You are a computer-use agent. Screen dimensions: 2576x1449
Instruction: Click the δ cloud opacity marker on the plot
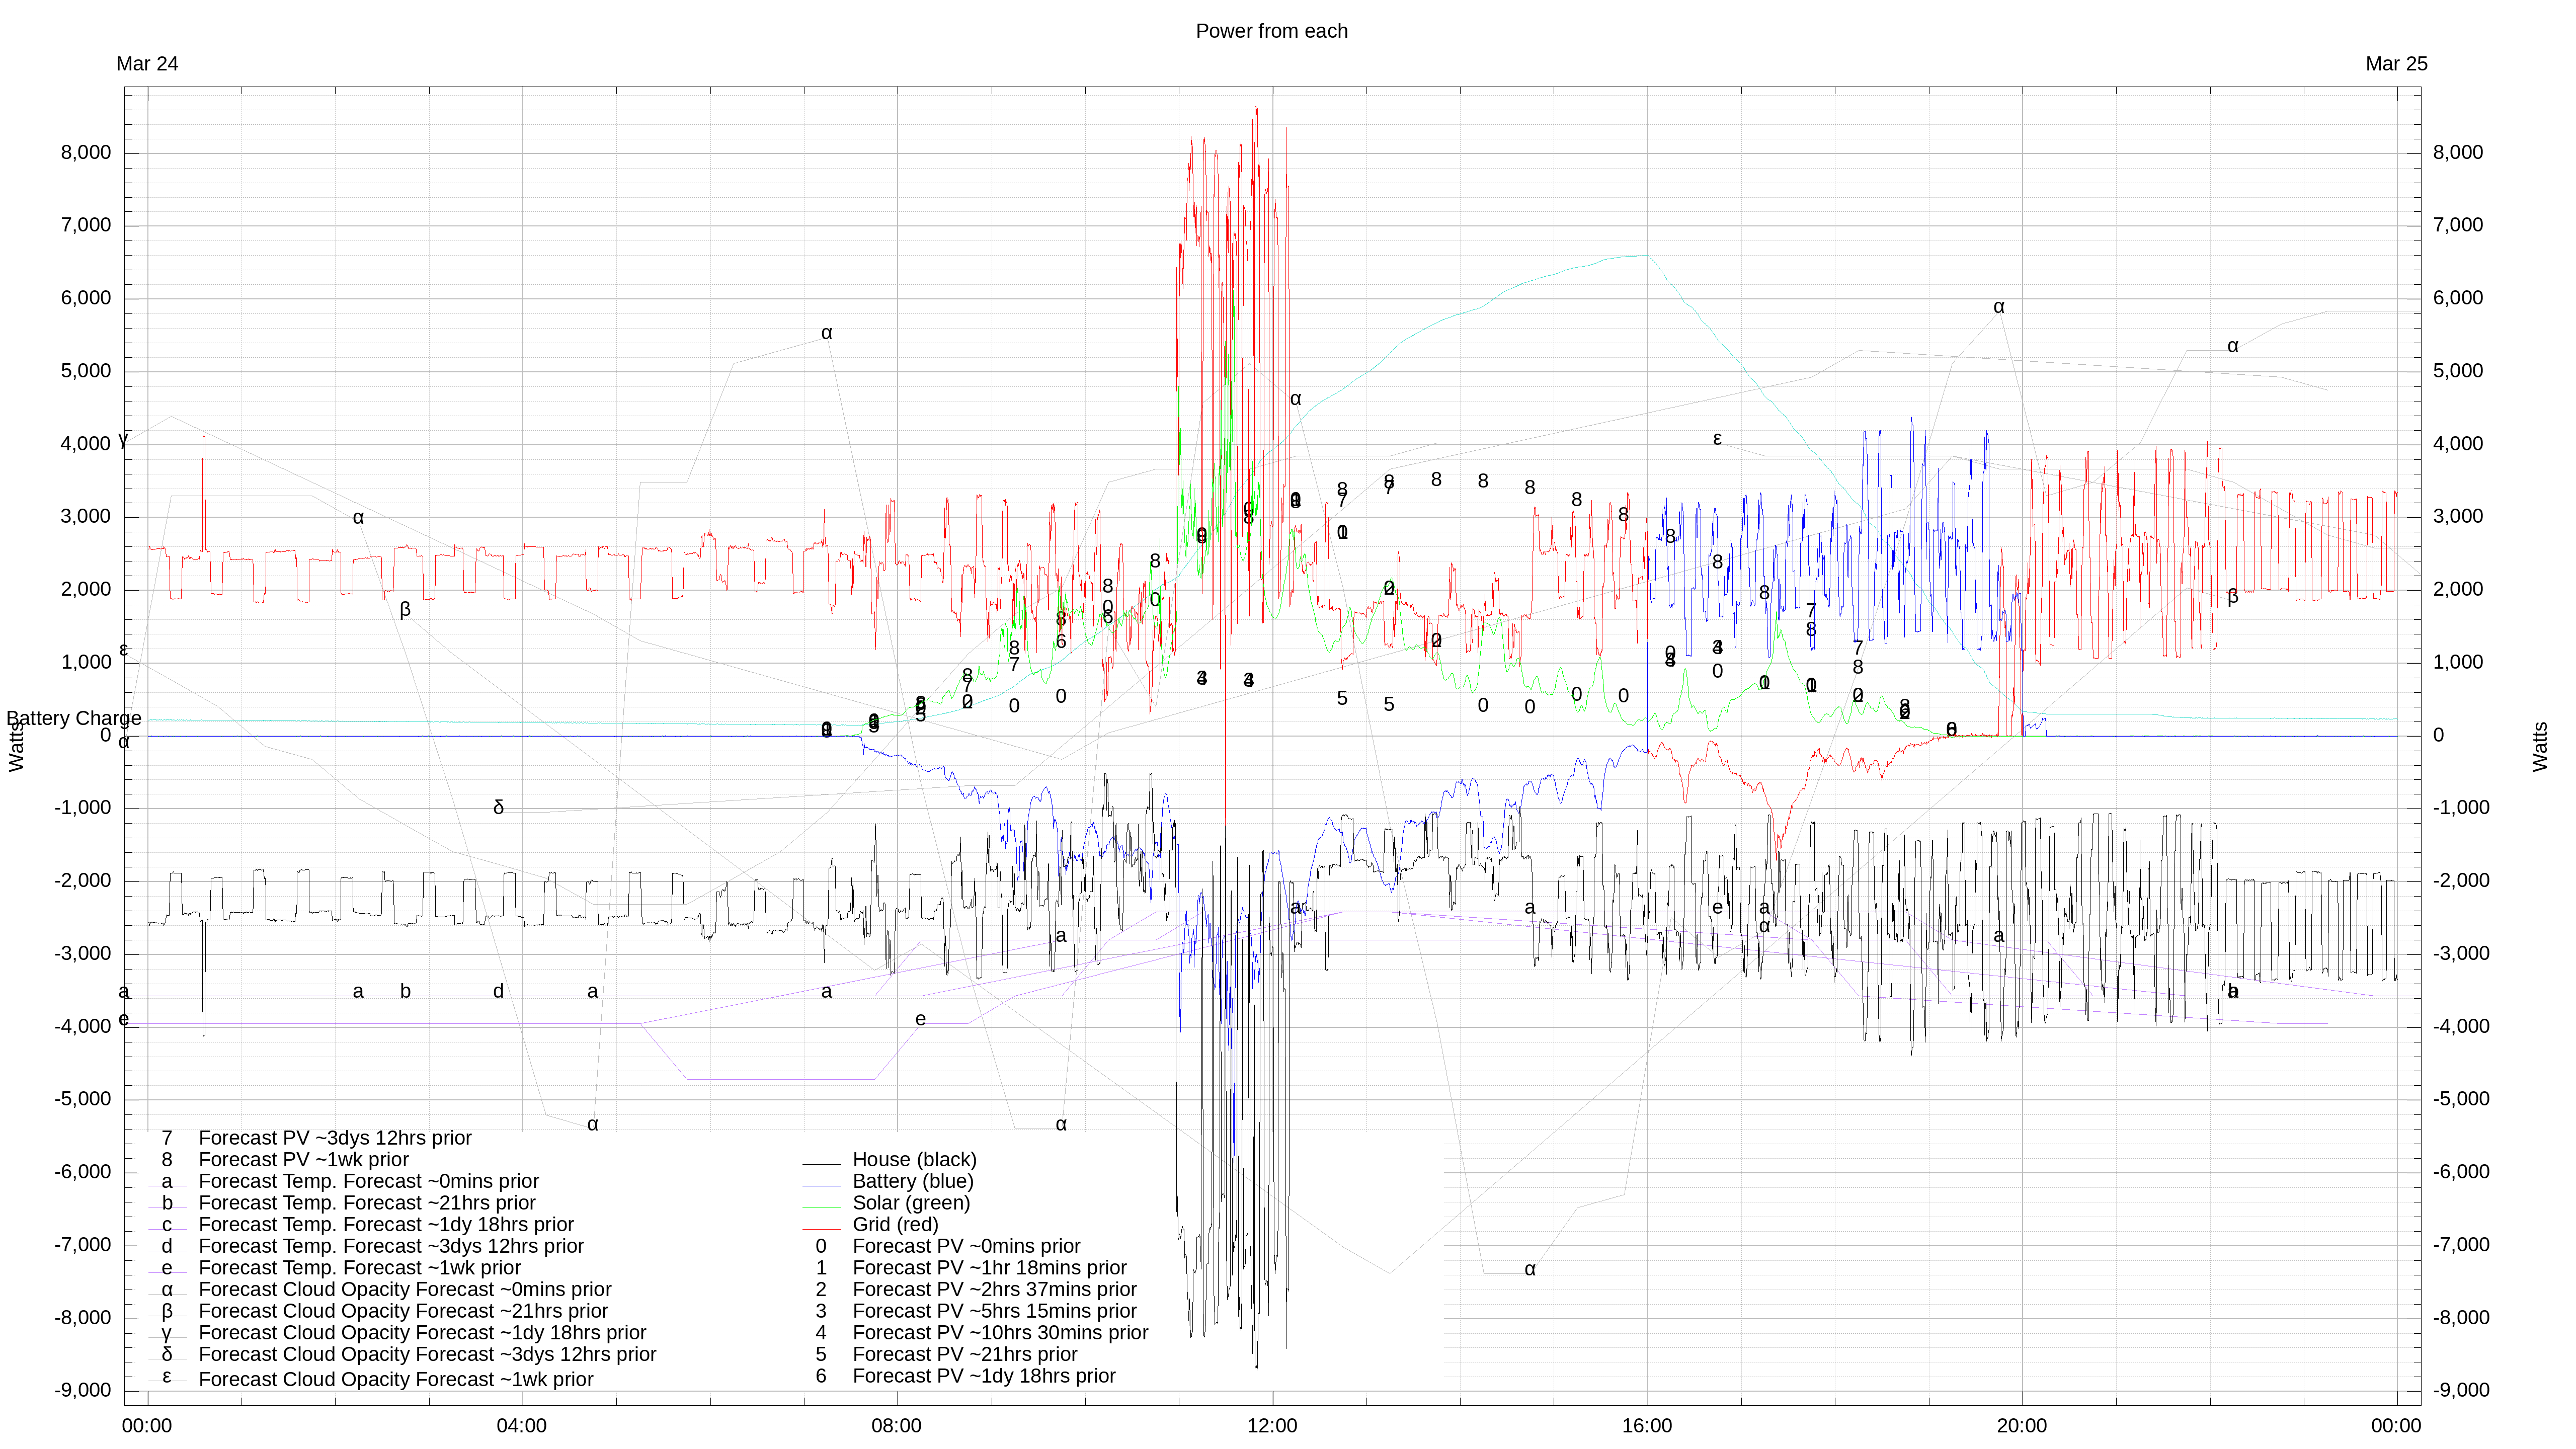click(498, 807)
